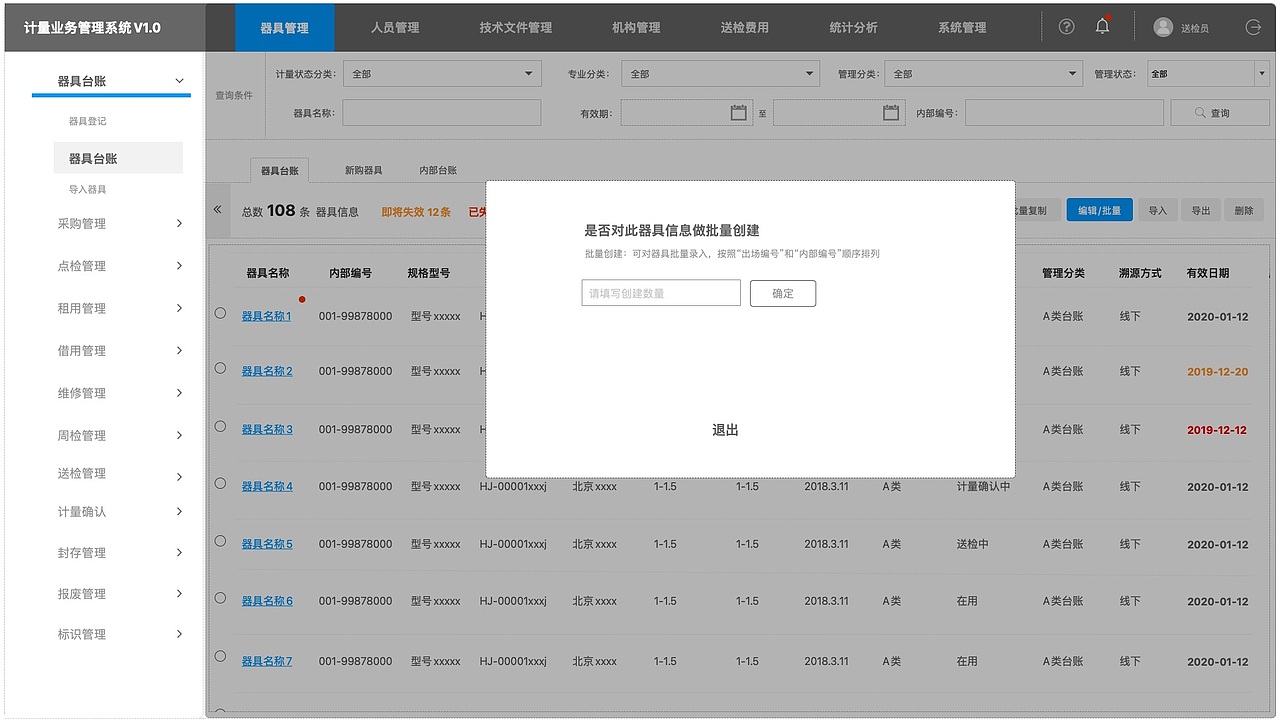Open 技术文件管理 in the top navigation
Image resolution: width=1280 pixels, height=722 pixels.
point(516,28)
